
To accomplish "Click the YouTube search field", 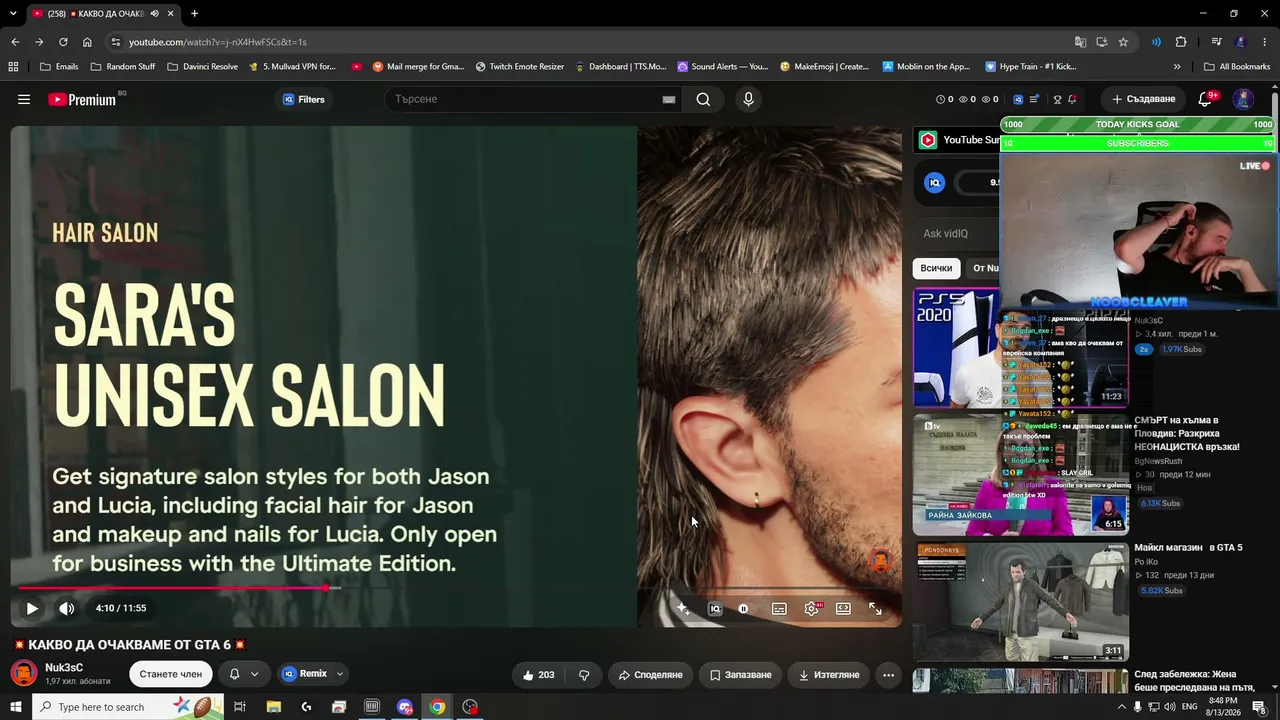I will tap(525, 99).
